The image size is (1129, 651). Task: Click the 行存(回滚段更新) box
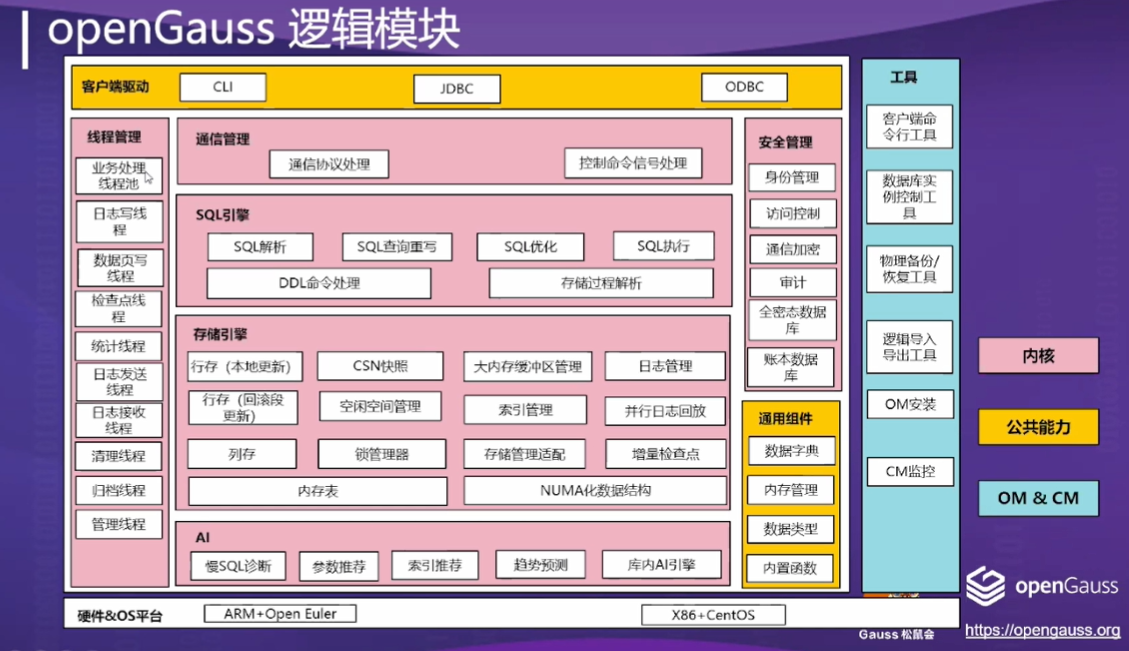243,408
